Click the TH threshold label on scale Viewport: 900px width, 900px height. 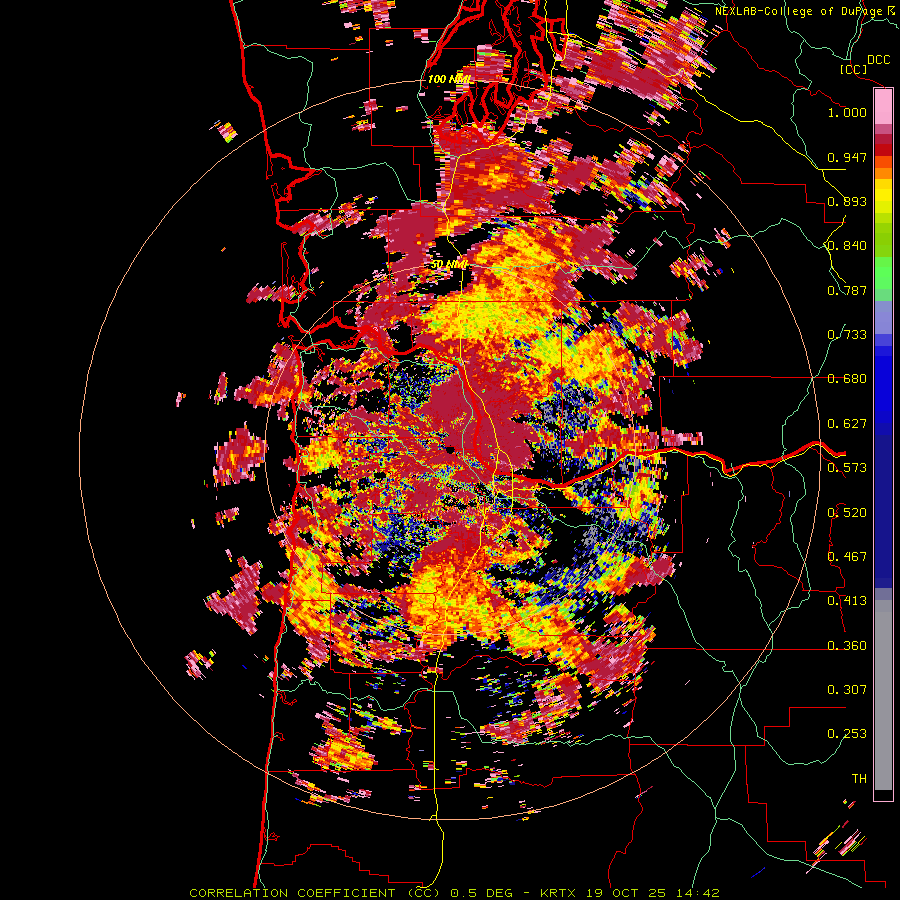coord(859,779)
